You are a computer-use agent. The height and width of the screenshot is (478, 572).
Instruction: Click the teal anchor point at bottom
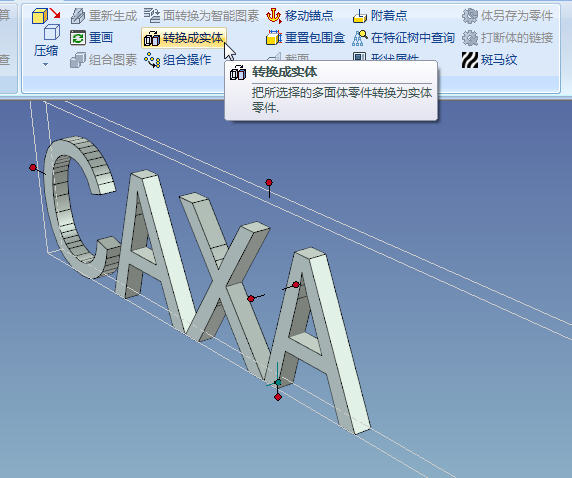(278, 382)
